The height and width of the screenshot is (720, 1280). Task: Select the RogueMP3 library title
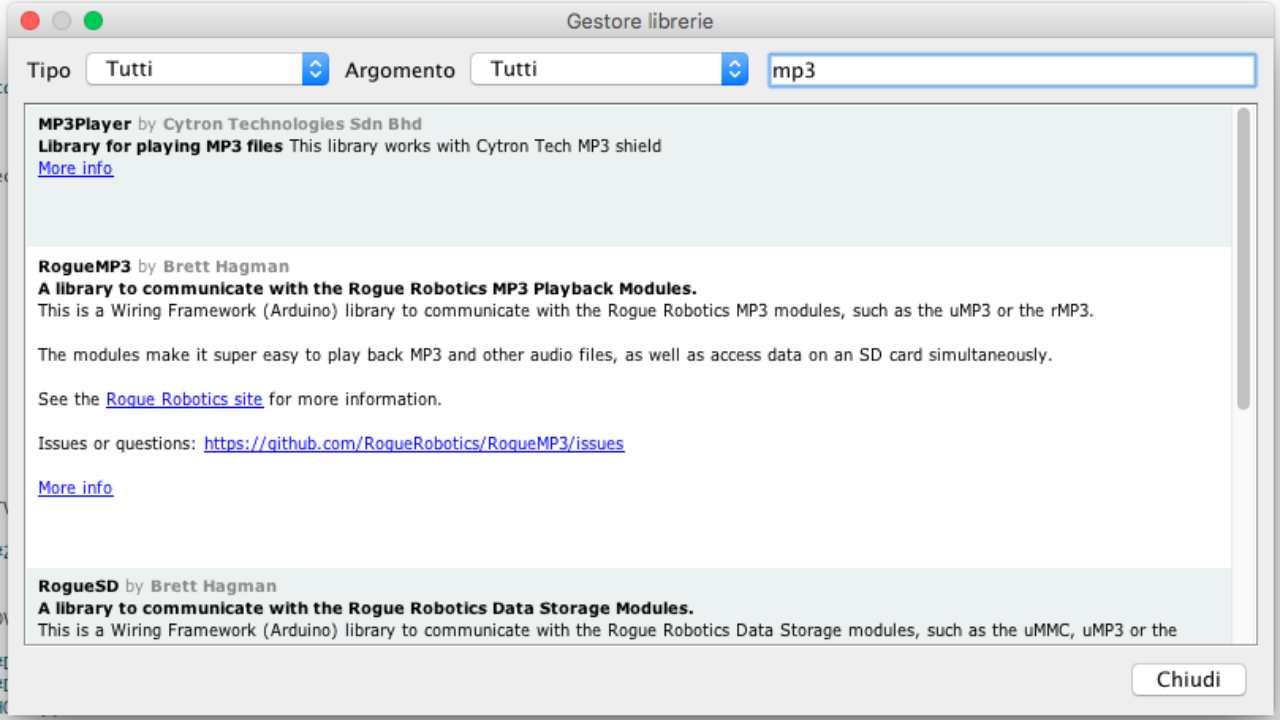(84, 266)
